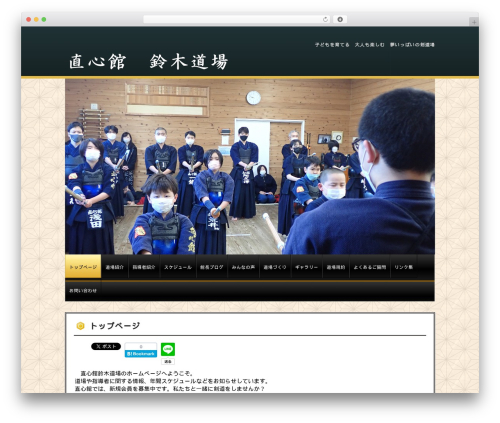Open the みんなの声 menu item
Screen dimensions: 500x423
click(x=243, y=267)
